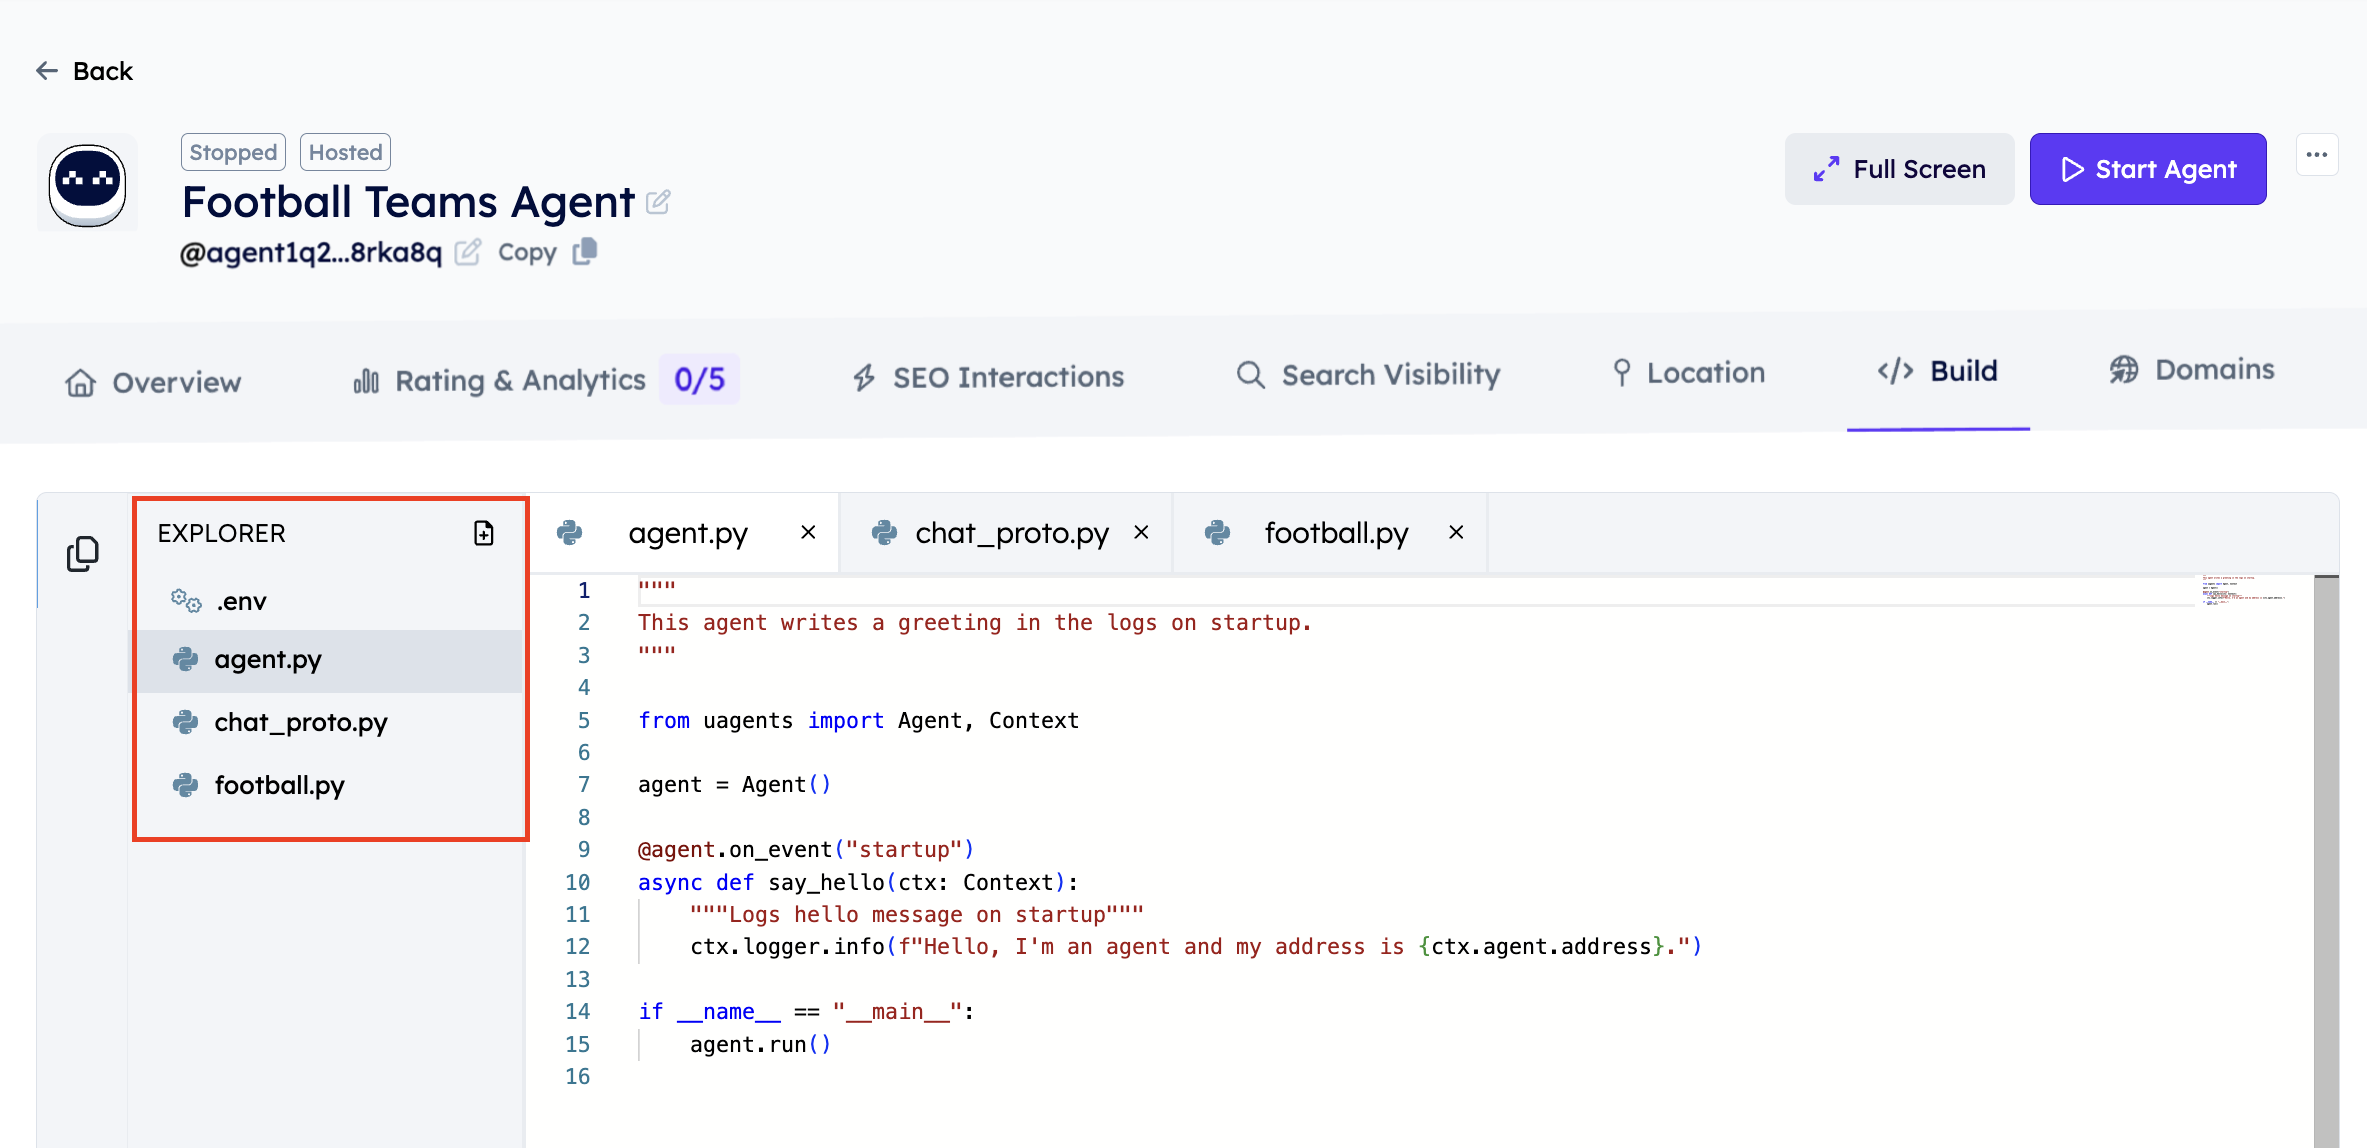Click the agent avatar image

click(88, 184)
